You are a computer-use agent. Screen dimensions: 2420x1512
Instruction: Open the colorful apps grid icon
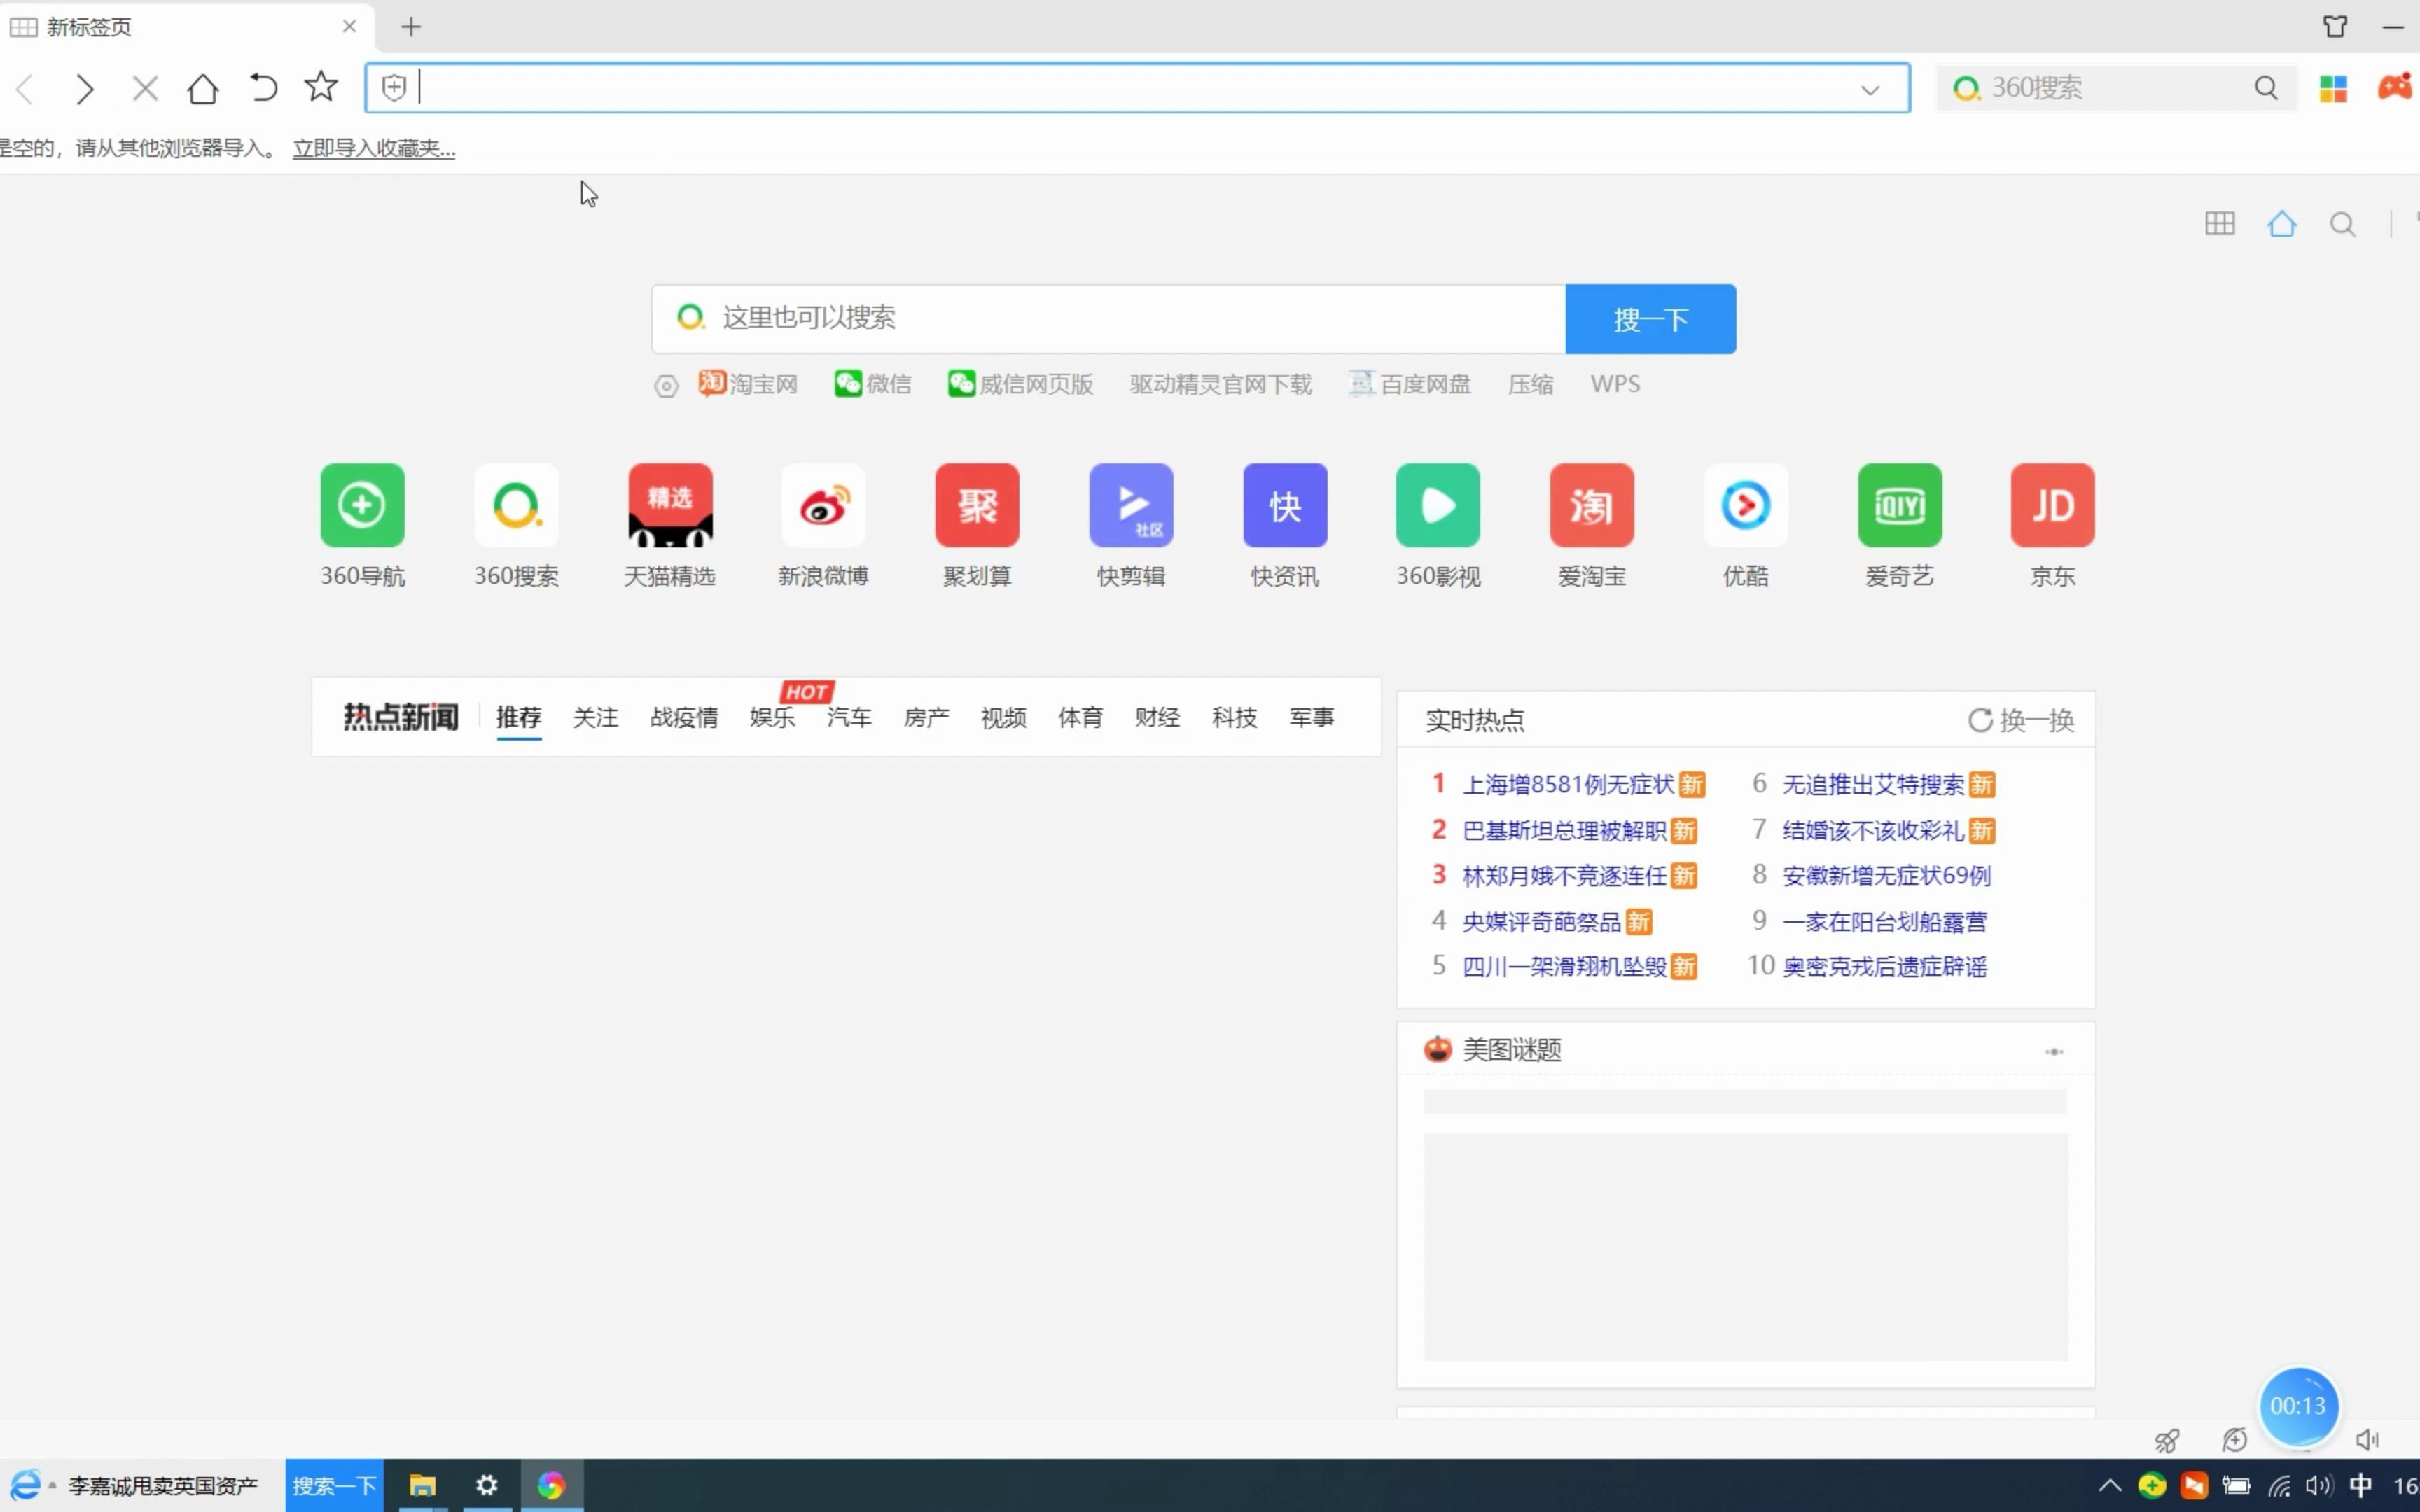pos(2333,89)
